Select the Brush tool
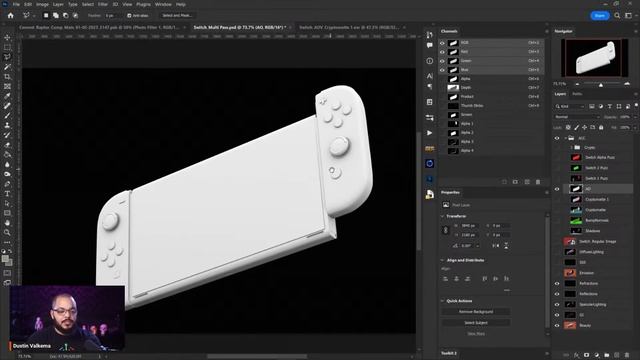Image resolution: width=640 pixels, height=360 pixels. pyautogui.click(x=7, y=116)
